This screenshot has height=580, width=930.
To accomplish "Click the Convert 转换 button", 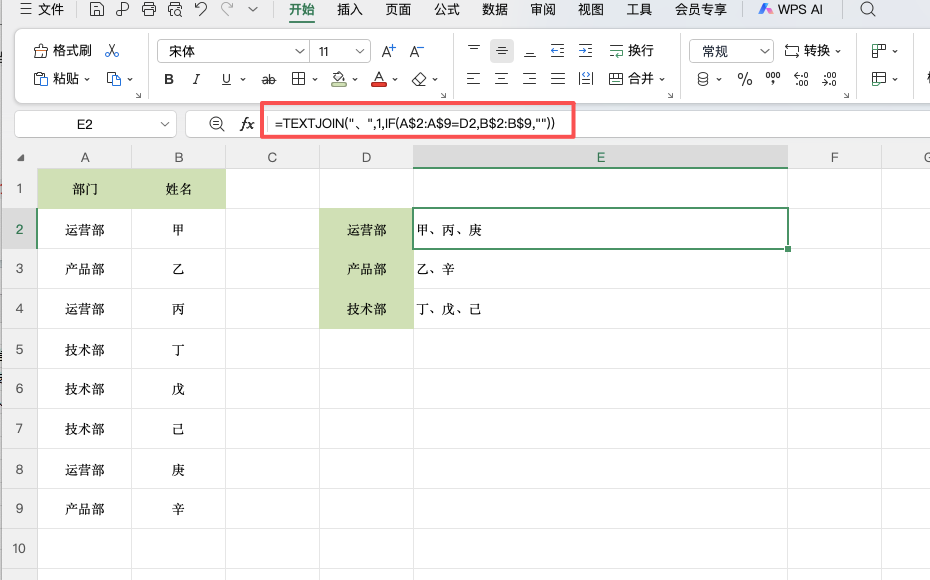I will click(807, 51).
